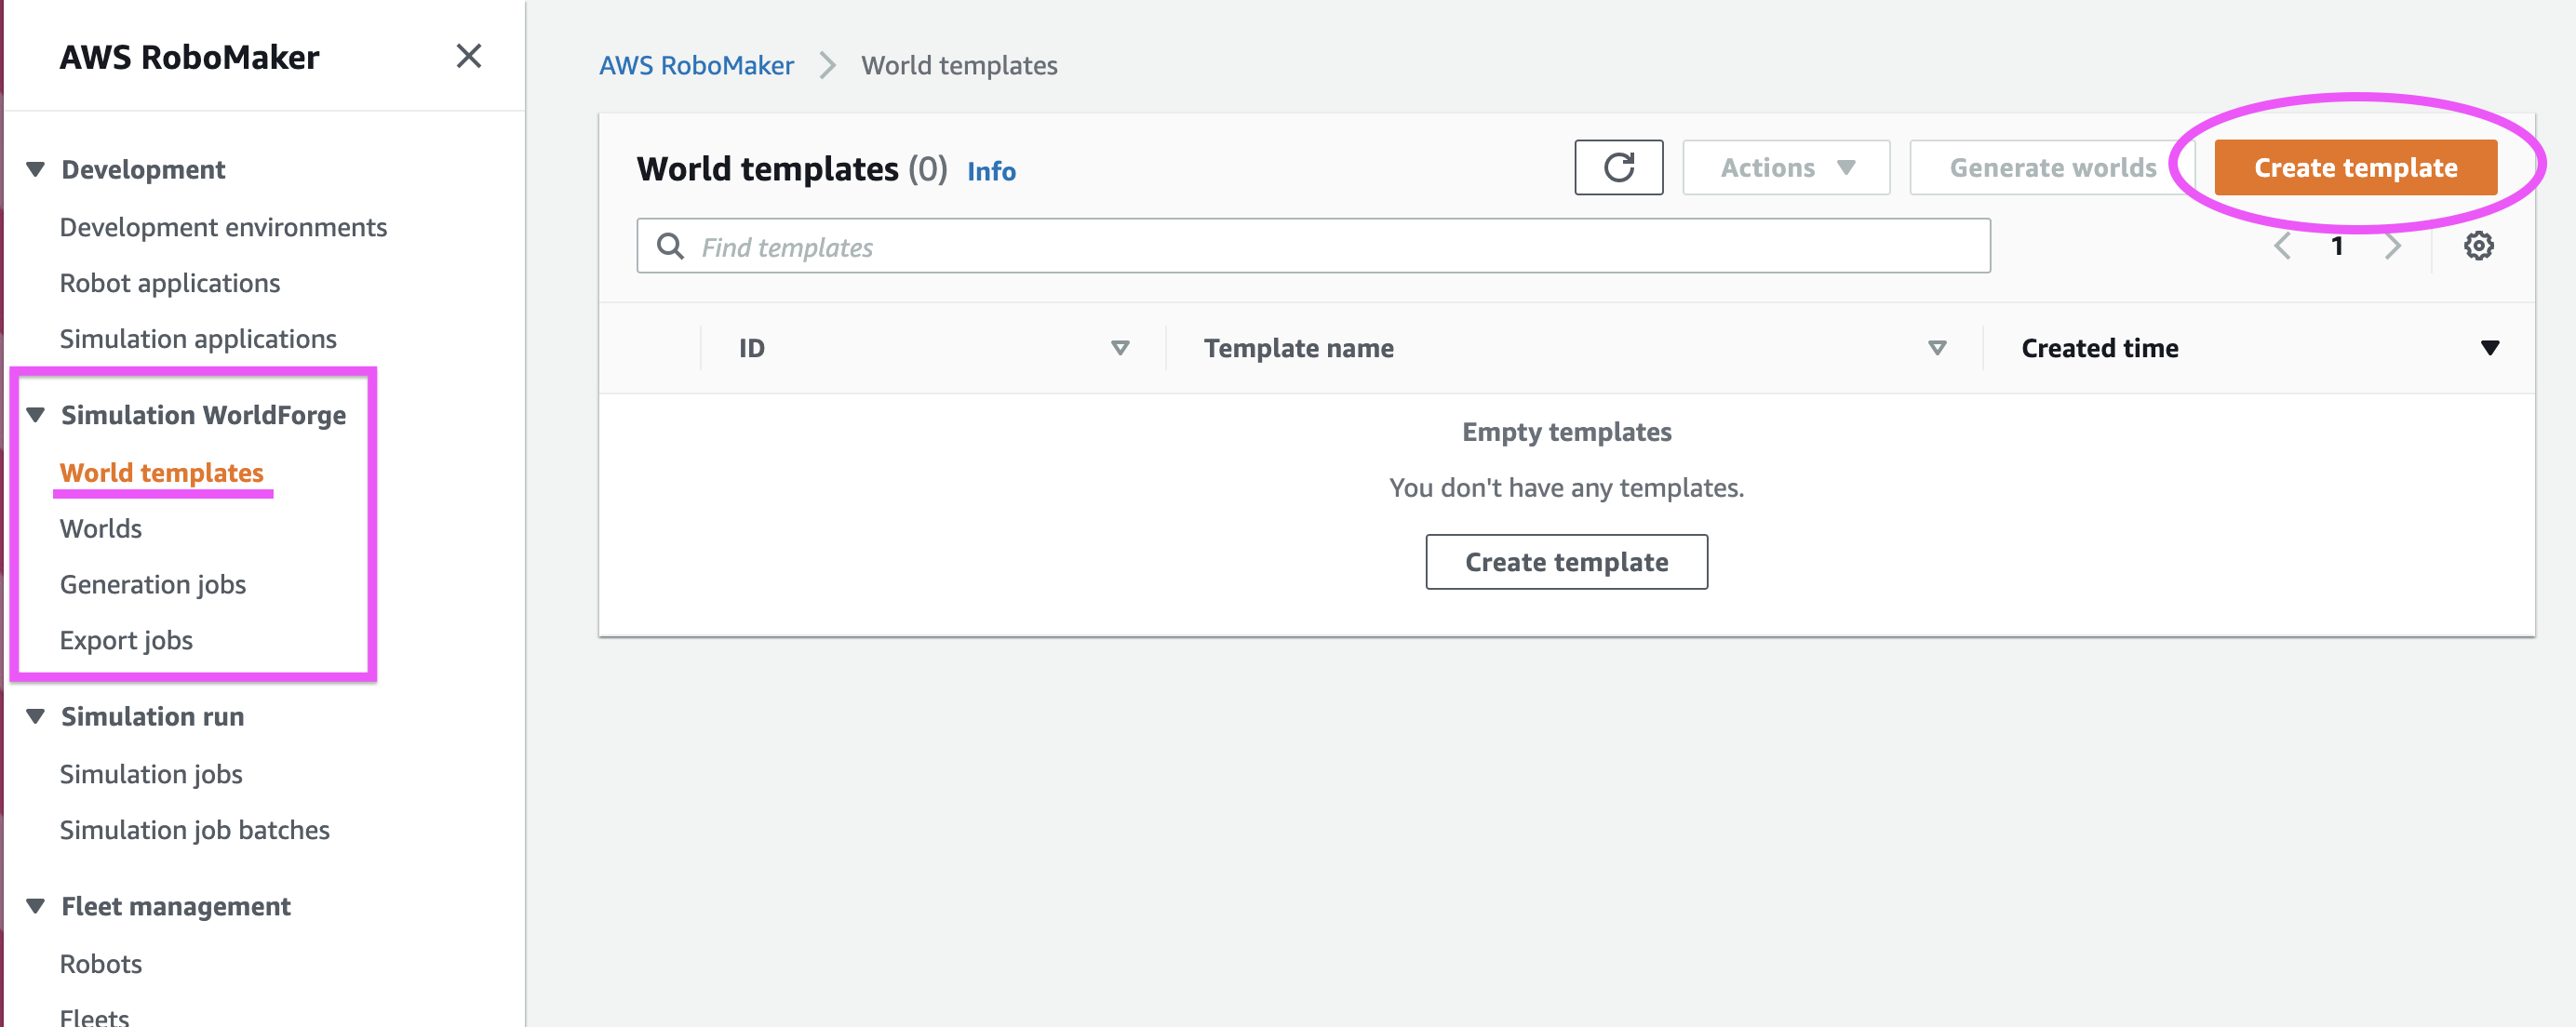Click the orange Create template button
Image resolution: width=2576 pixels, height=1027 pixels.
(x=2355, y=167)
